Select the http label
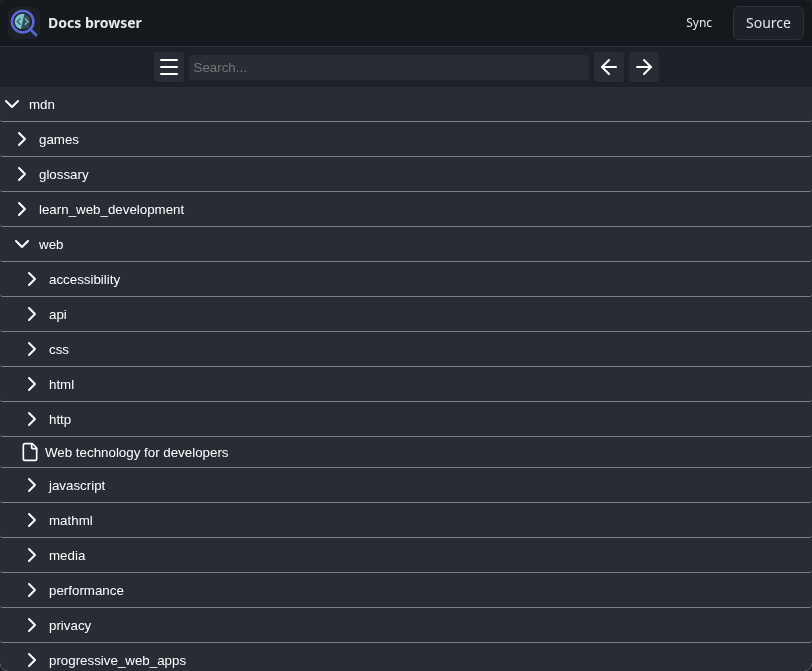 point(60,420)
